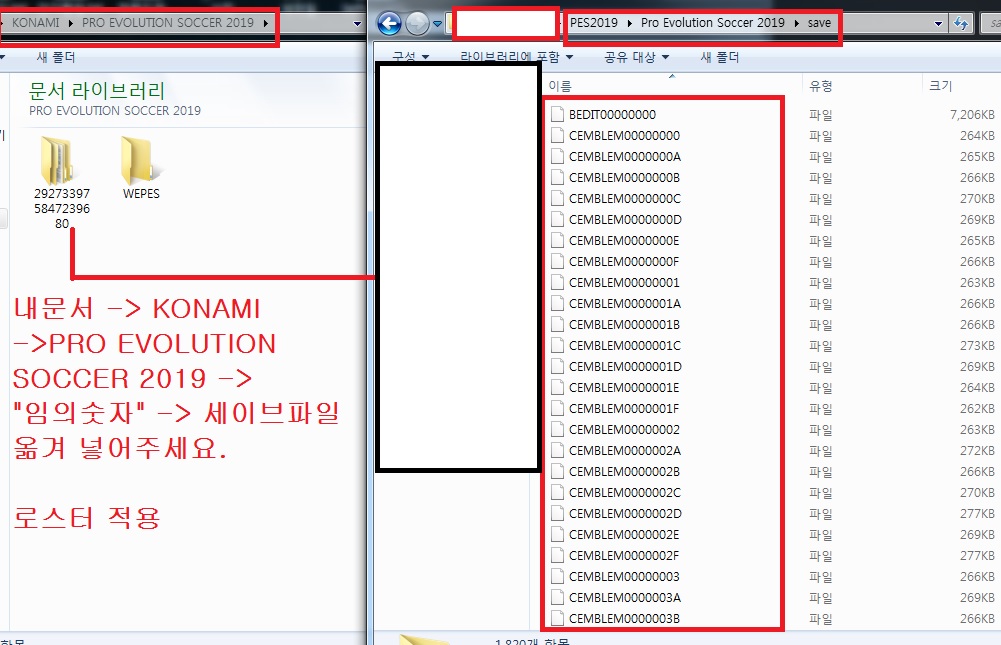The image size is (1001, 645).
Task: Select the file name CEMBLEM00000003
Action: [x=624, y=577]
